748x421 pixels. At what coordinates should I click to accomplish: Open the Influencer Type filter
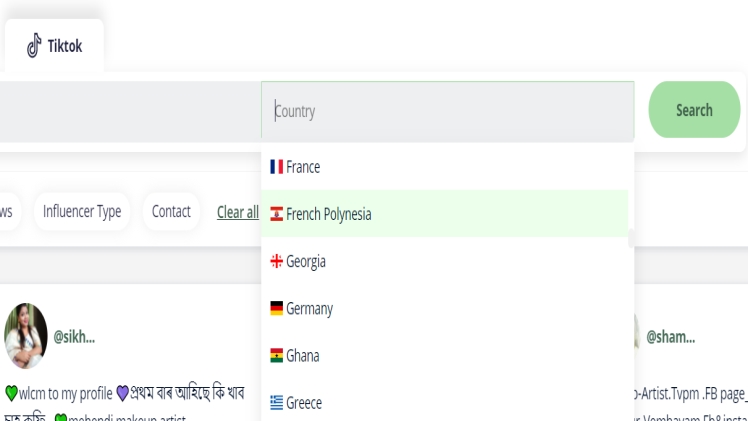(x=82, y=212)
